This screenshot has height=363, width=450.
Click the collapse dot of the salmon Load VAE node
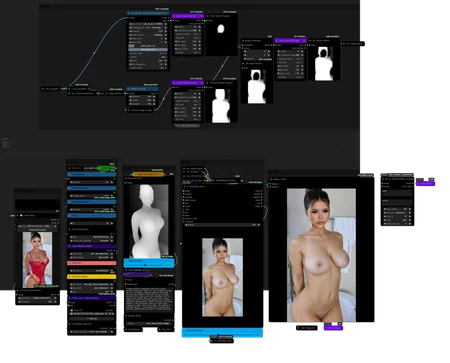coord(69,263)
